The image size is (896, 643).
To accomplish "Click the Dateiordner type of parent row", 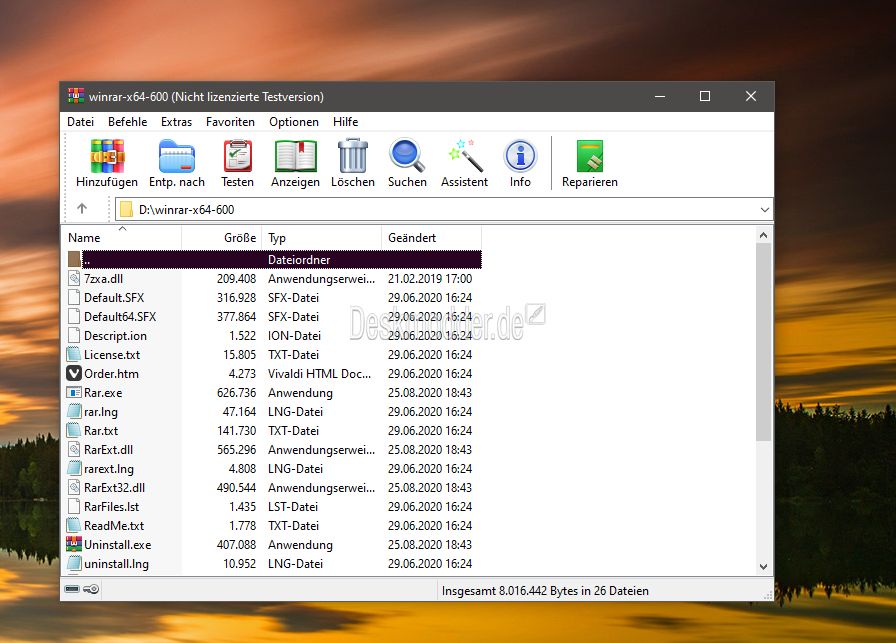I will click(x=299, y=259).
